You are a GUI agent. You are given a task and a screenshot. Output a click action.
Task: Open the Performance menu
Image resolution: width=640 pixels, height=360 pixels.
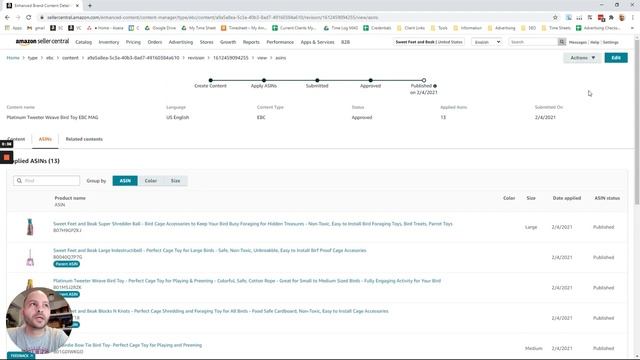coord(280,42)
